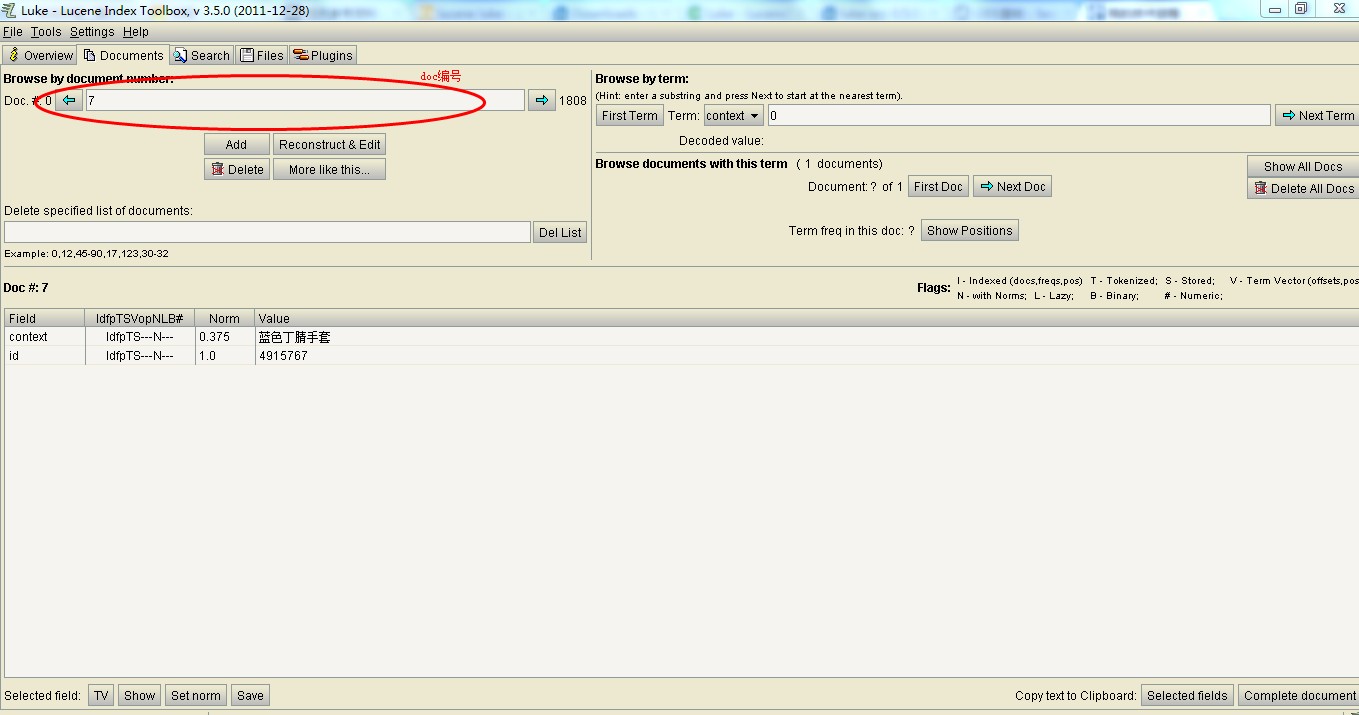Click the norm value 1.0
This screenshot has width=1359, height=715.
[207, 356]
